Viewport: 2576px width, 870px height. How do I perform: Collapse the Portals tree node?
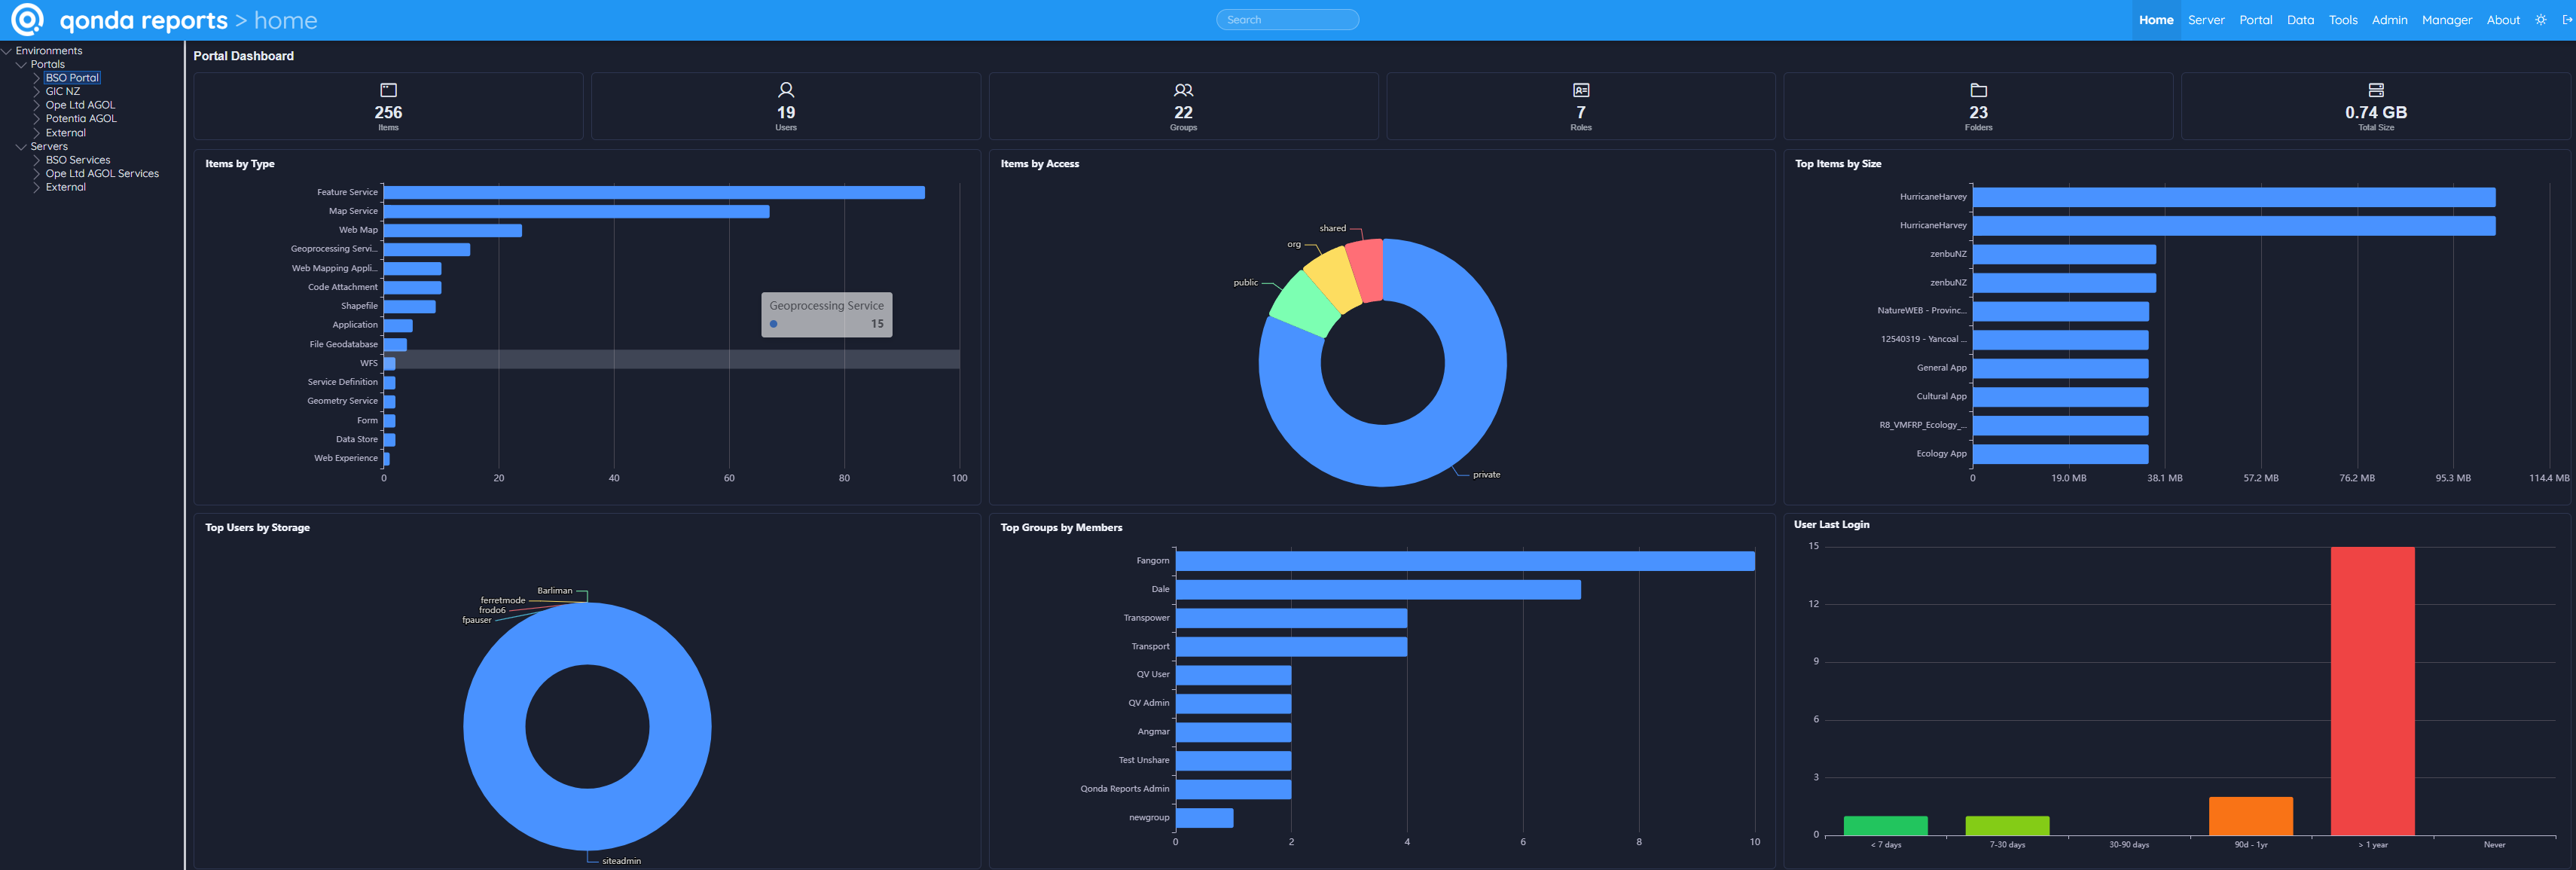click(x=21, y=65)
